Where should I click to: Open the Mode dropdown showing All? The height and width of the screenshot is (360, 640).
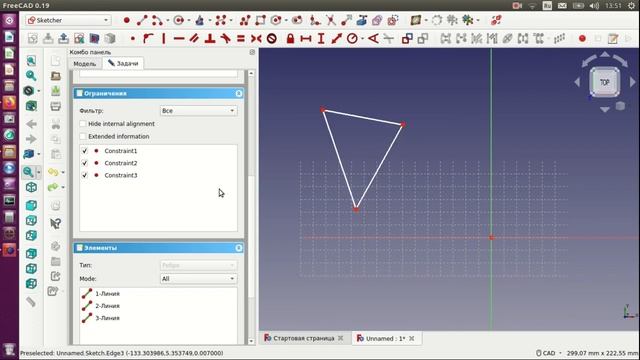click(x=198, y=279)
